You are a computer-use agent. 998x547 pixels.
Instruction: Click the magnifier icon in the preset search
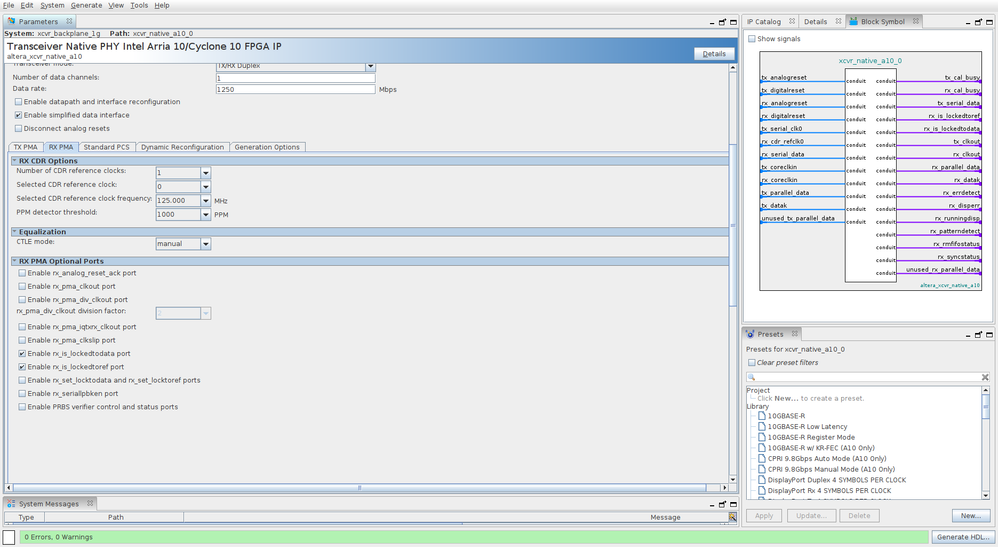(x=752, y=377)
